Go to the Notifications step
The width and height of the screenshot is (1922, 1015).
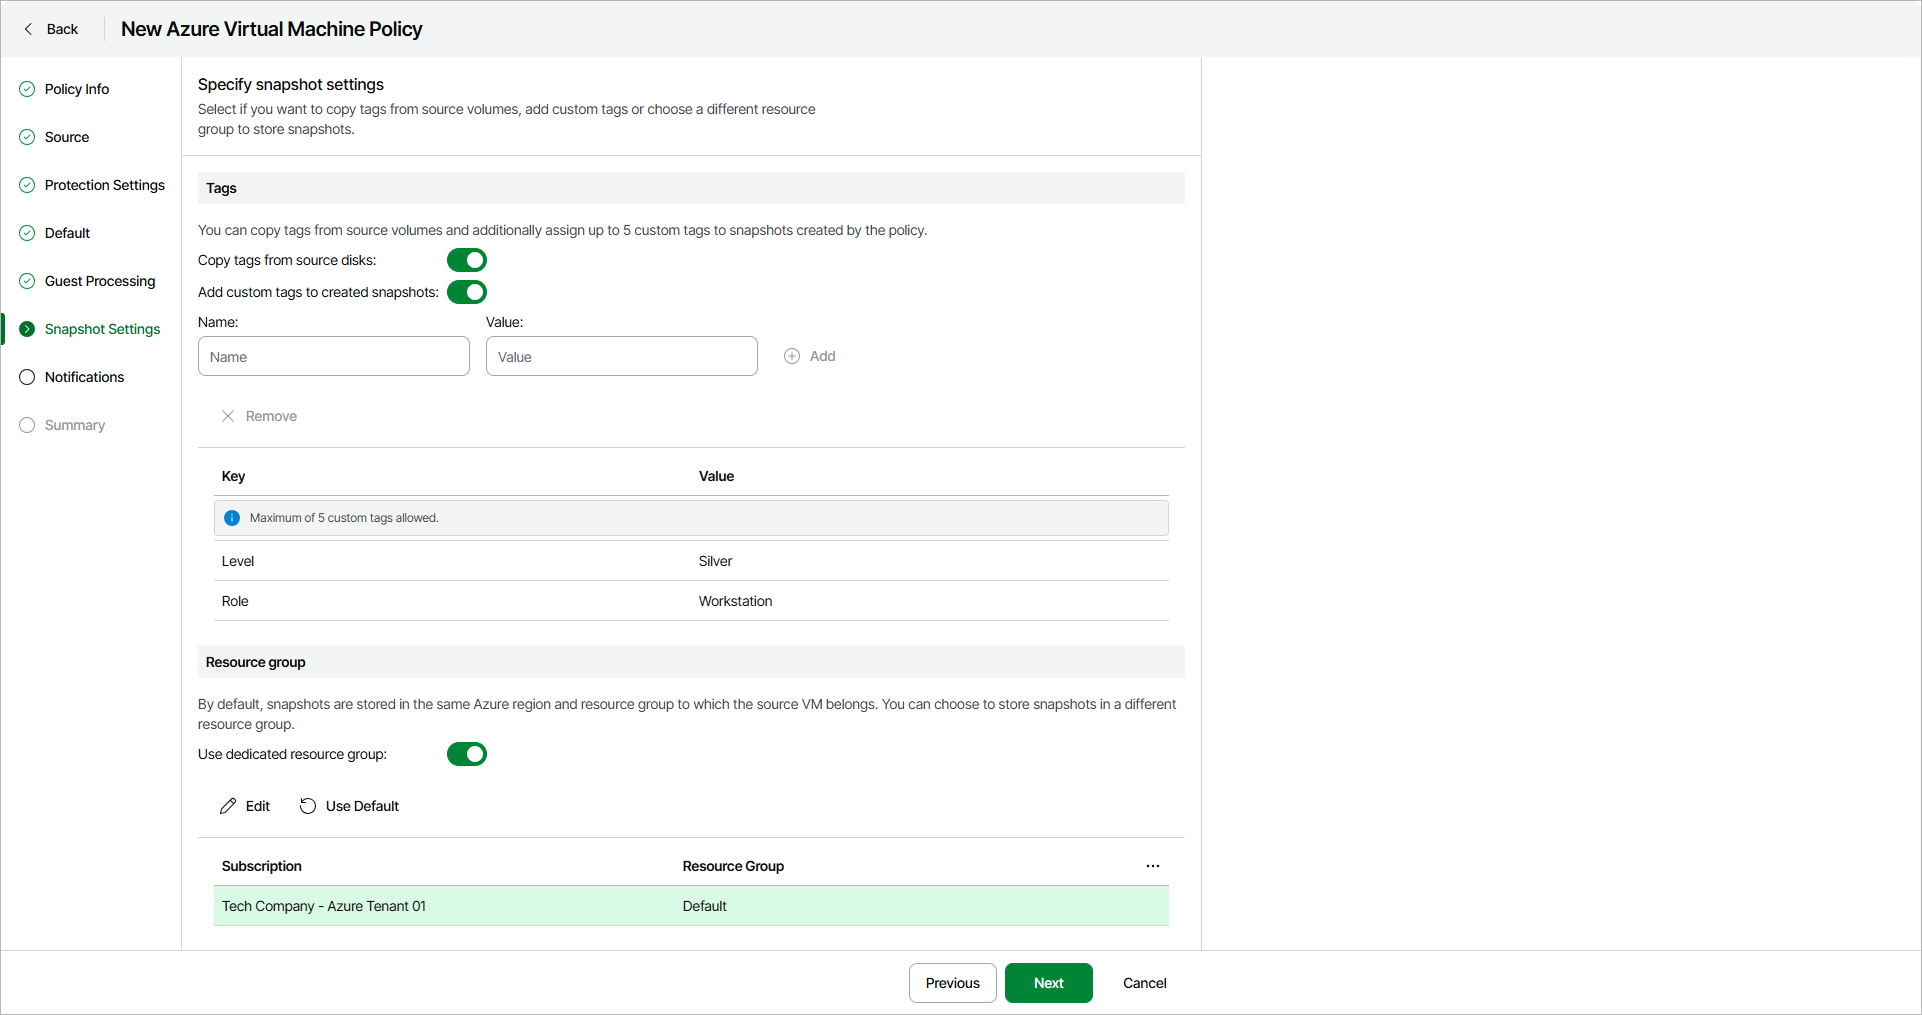pyautogui.click(x=84, y=377)
